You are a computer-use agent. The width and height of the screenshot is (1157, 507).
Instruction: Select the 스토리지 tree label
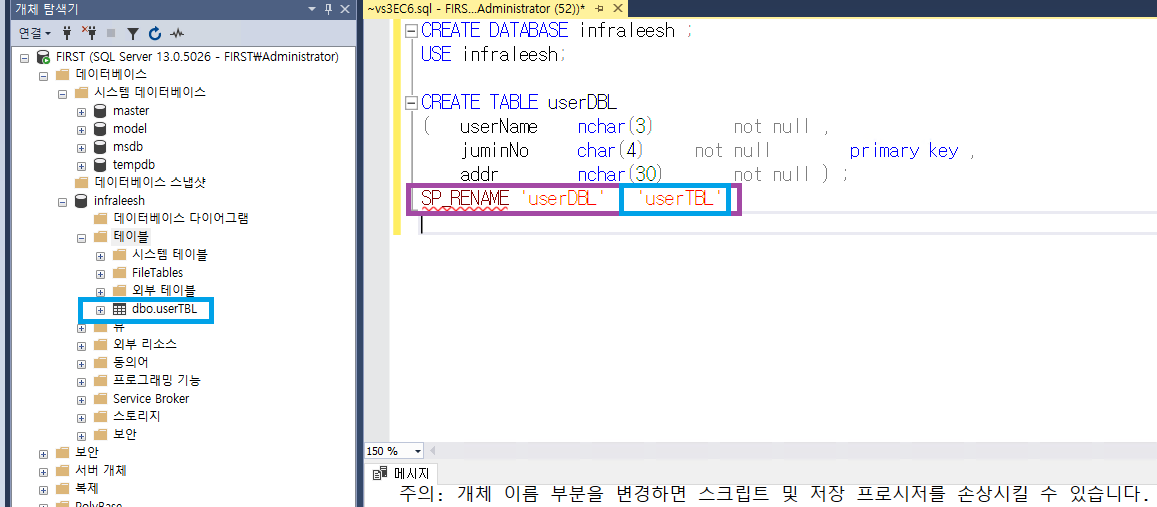coord(137,416)
